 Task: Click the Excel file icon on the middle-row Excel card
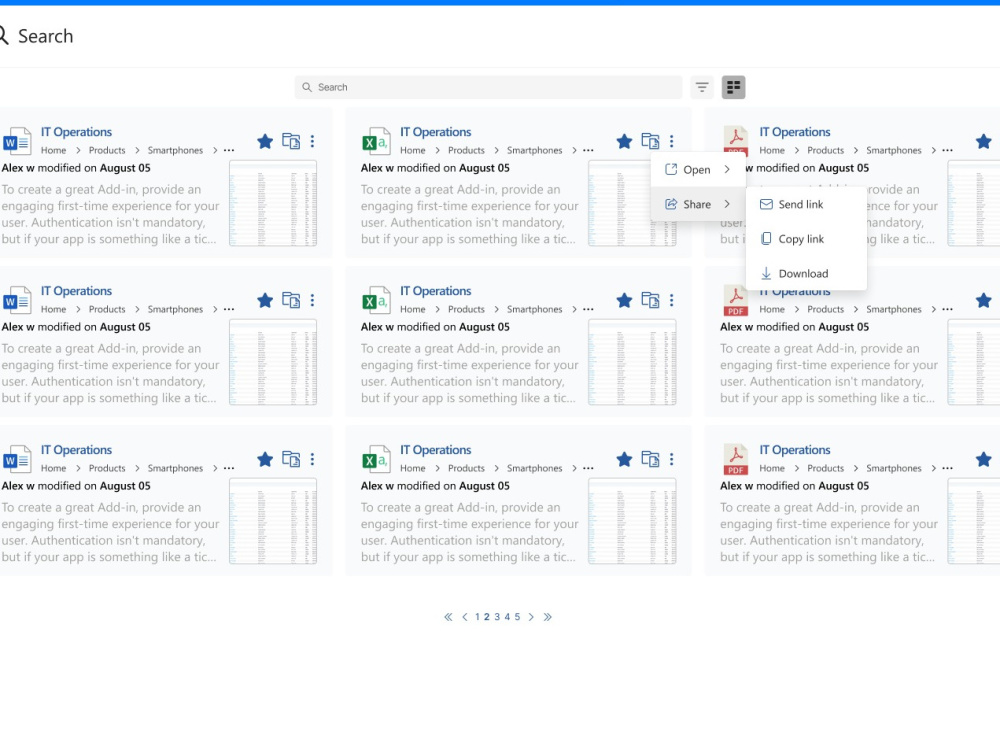click(376, 300)
